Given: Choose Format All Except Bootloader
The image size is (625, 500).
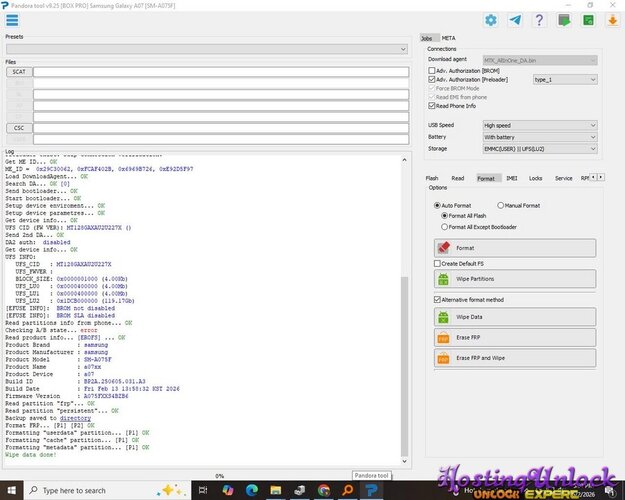Looking at the screenshot, I should [444, 227].
